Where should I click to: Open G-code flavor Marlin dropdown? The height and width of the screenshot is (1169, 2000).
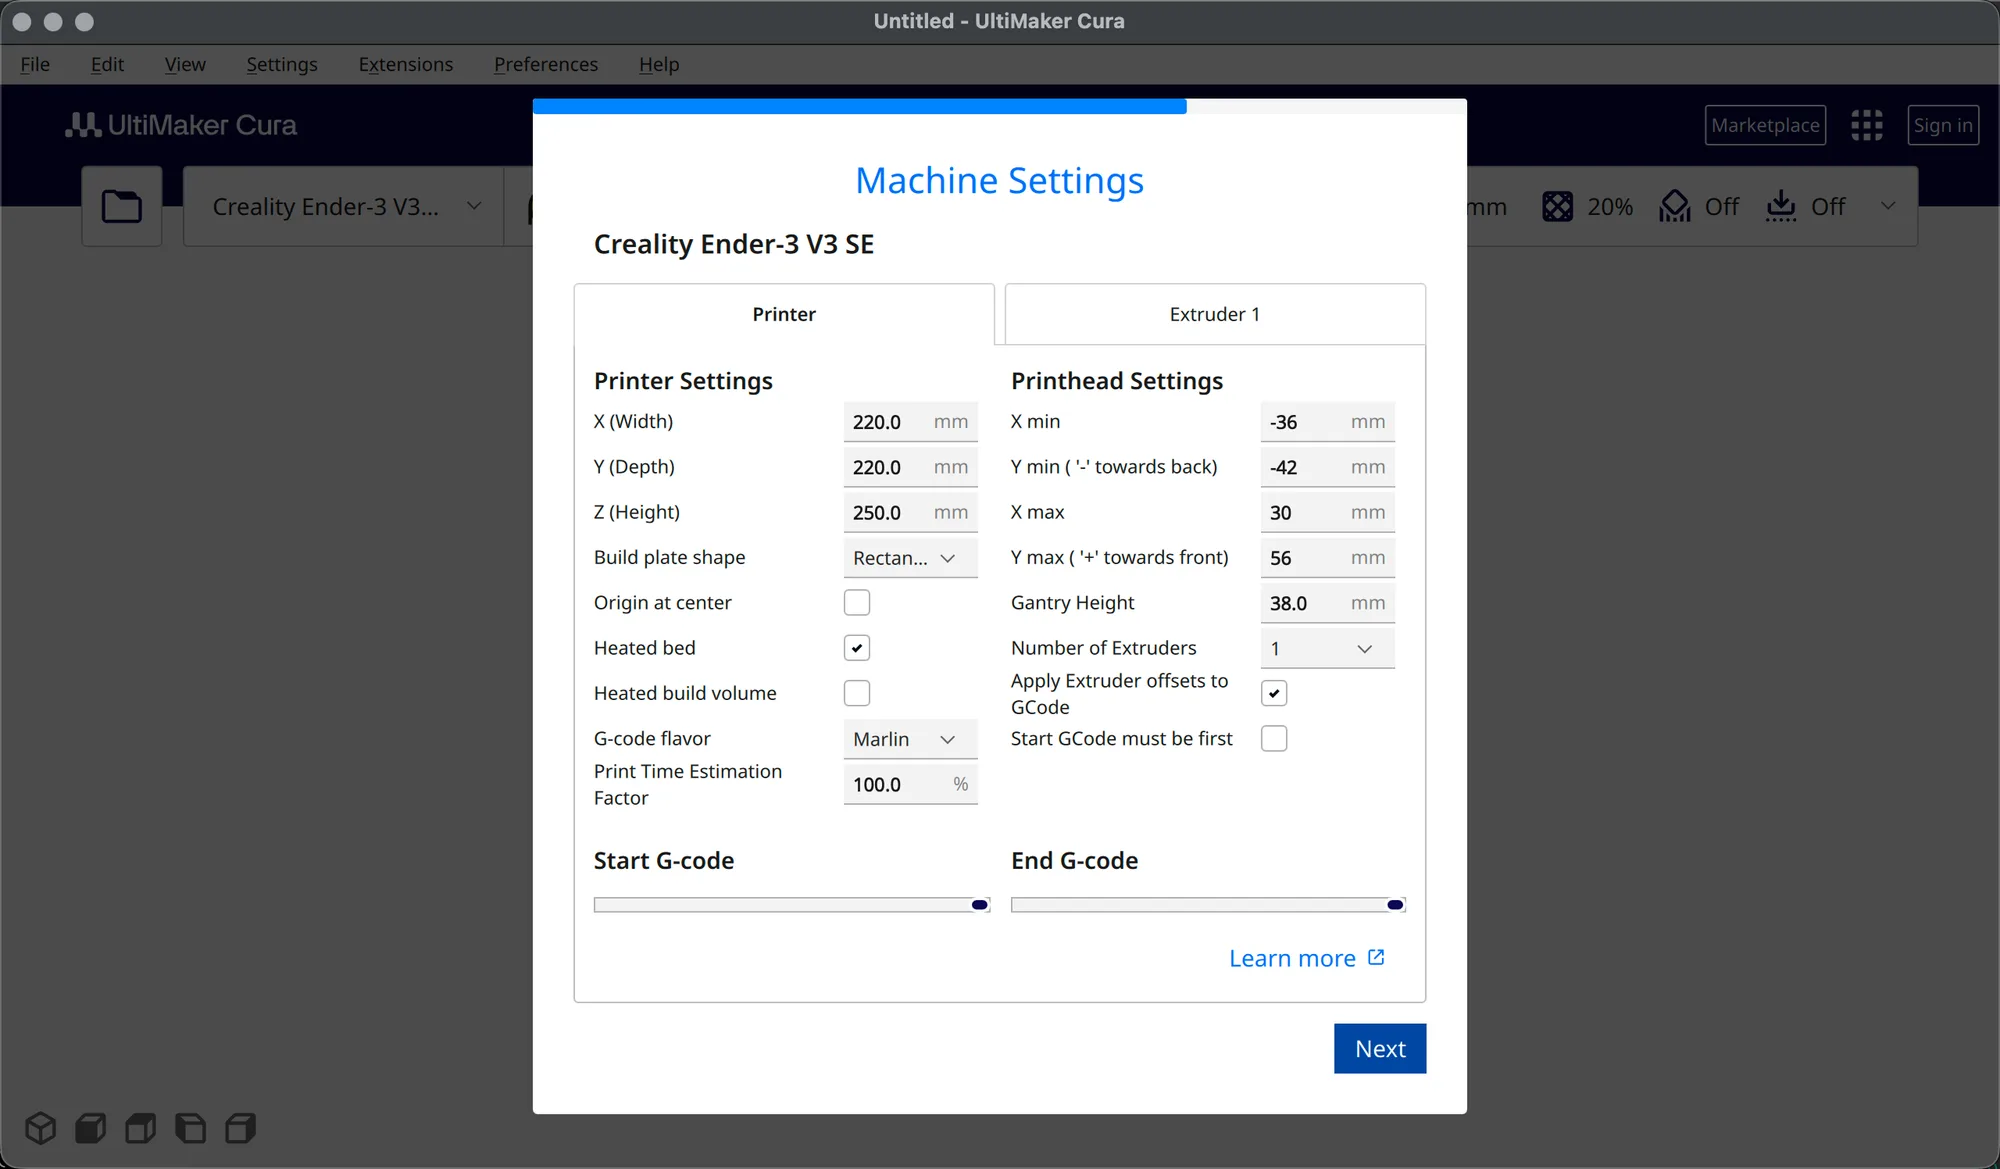coord(910,738)
